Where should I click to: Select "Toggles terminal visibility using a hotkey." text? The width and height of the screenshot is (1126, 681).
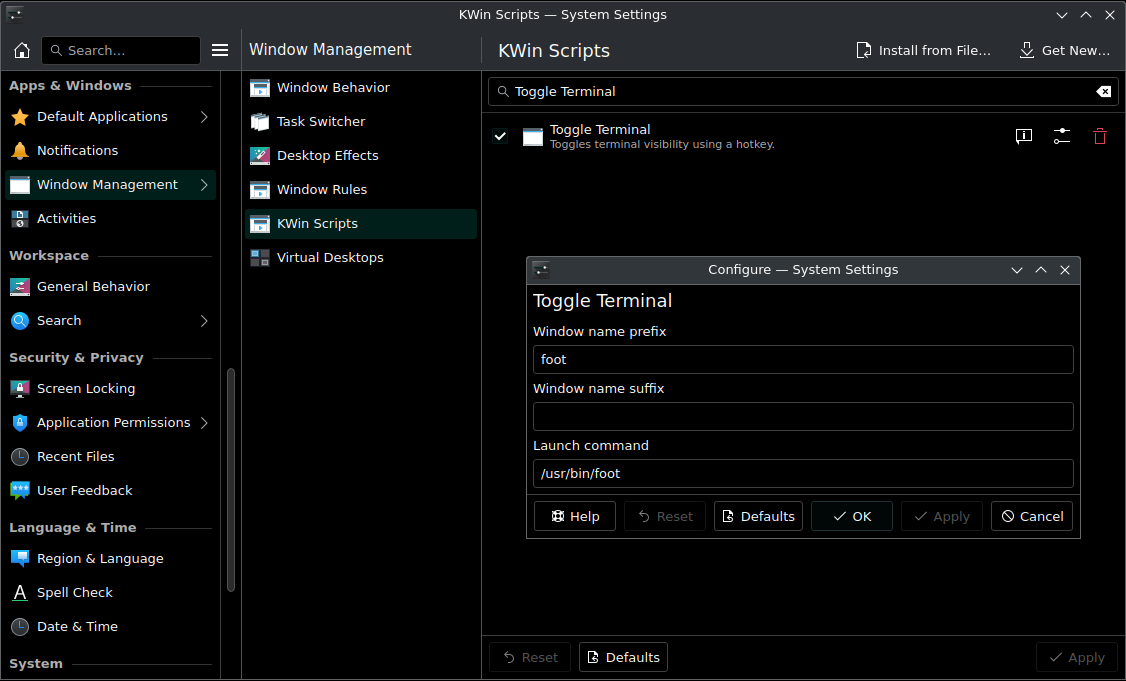(x=662, y=144)
